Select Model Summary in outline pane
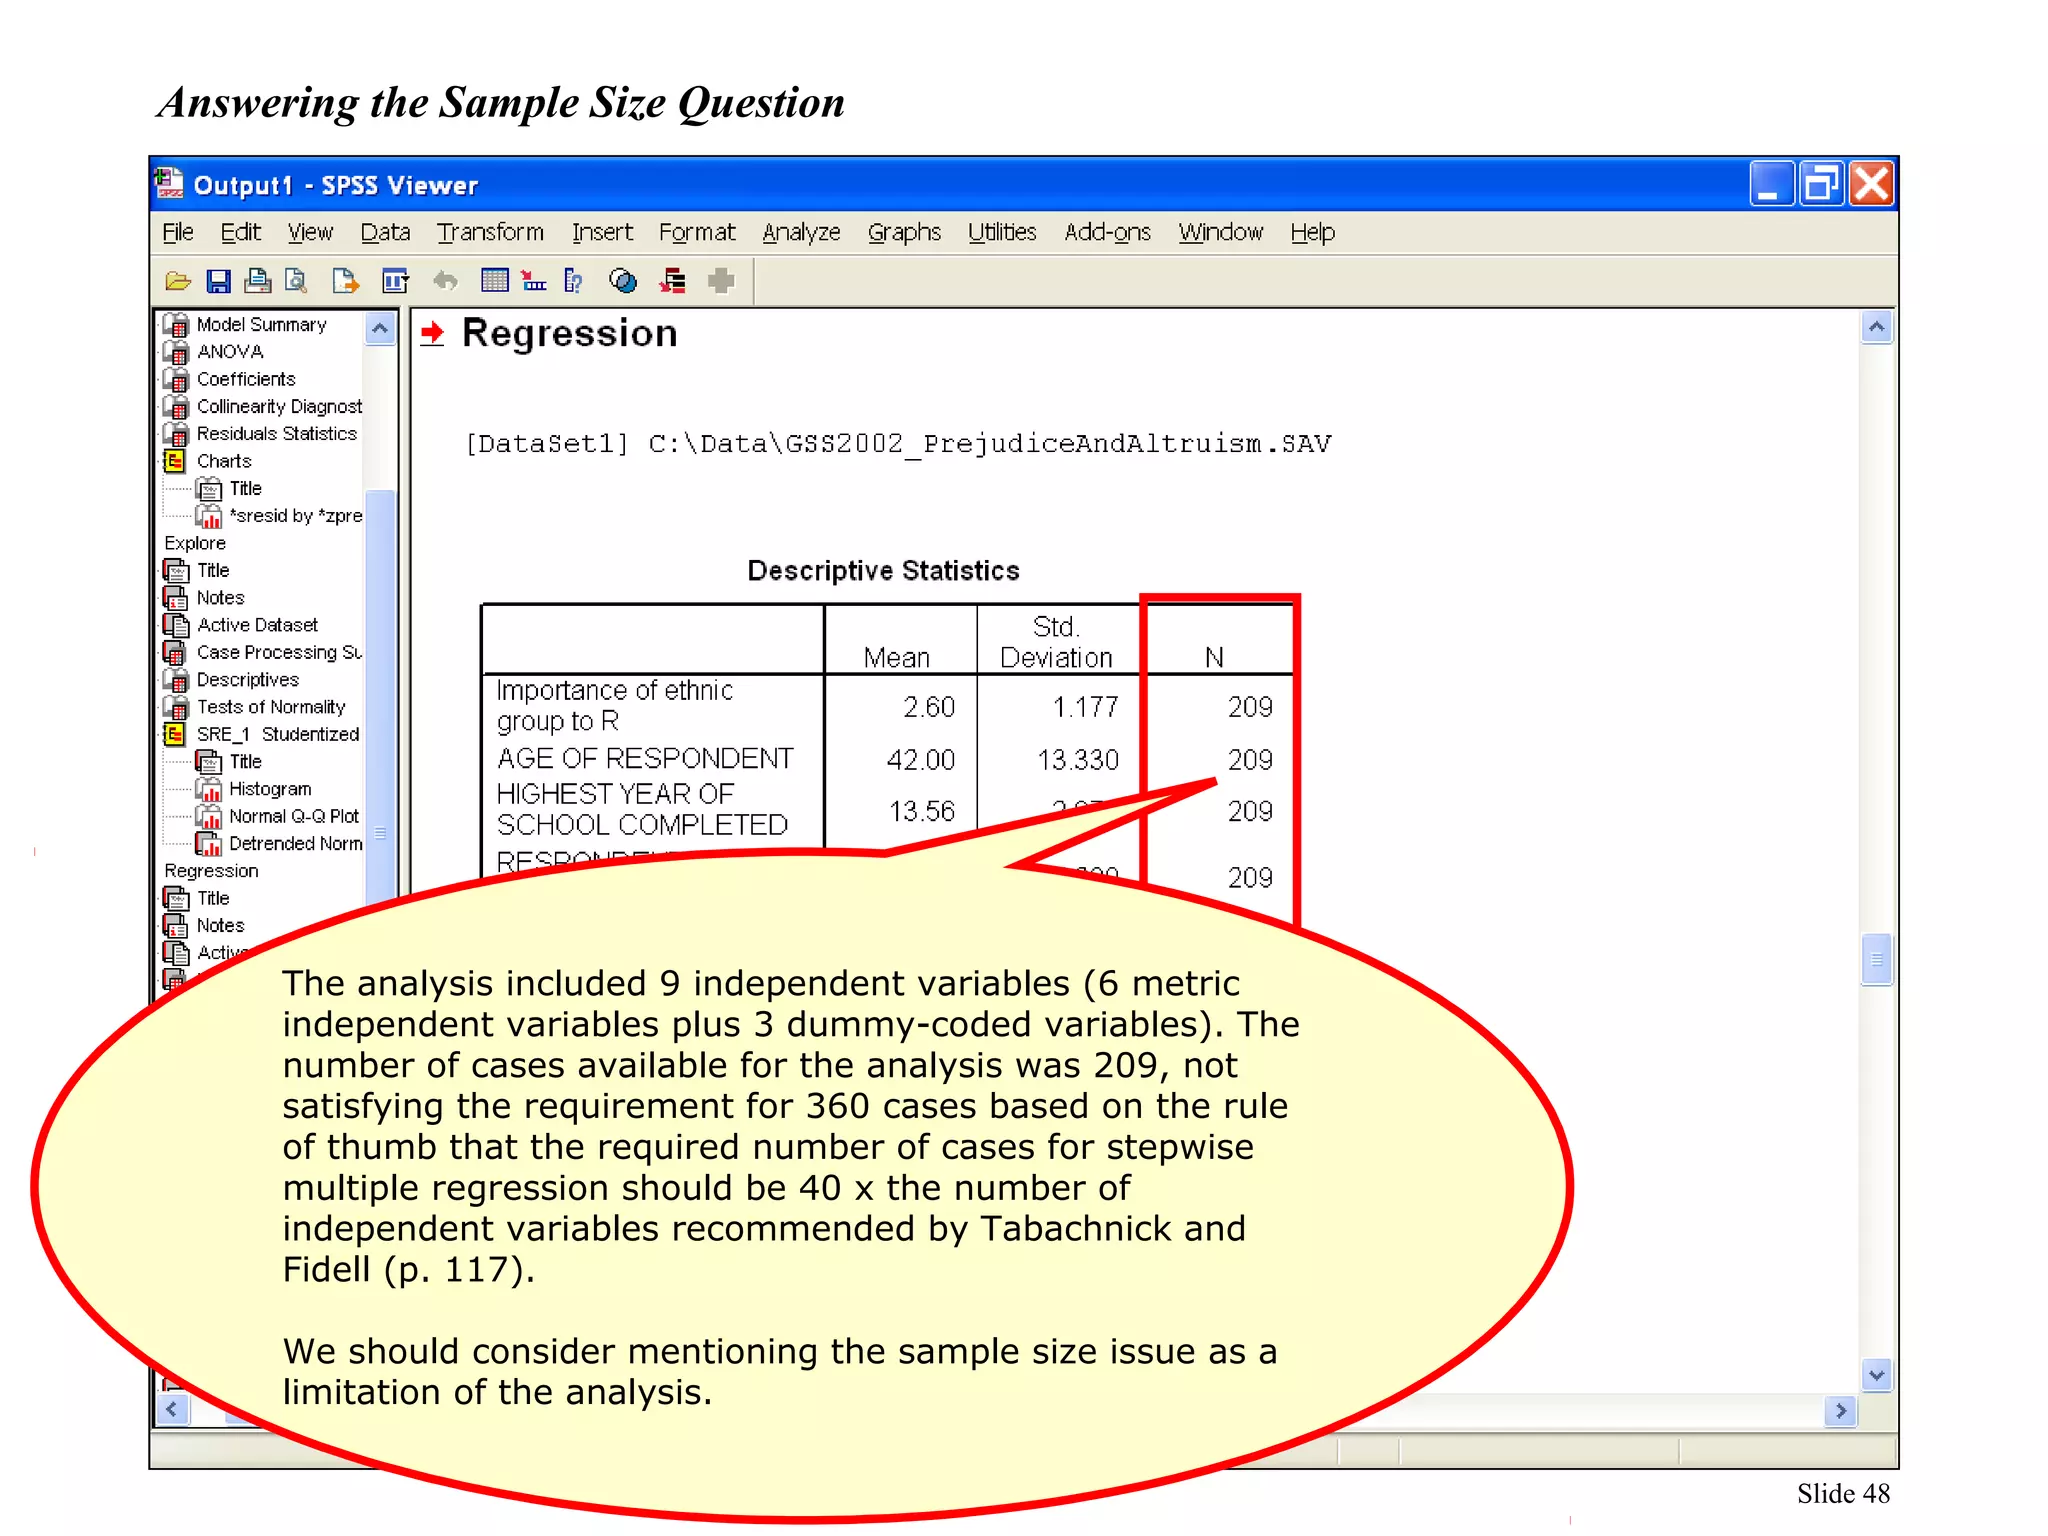This screenshot has width=2048, height=1536. [261, 325]
